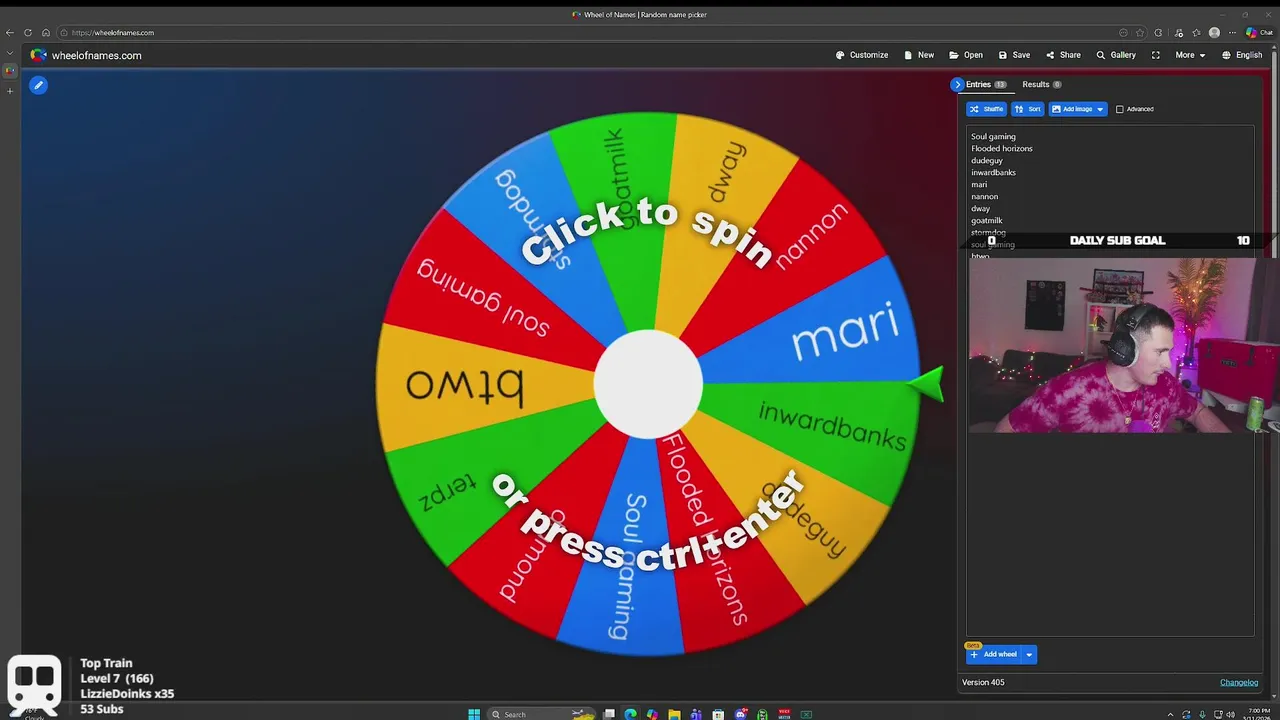Click the browser home icon

(46, 33)
